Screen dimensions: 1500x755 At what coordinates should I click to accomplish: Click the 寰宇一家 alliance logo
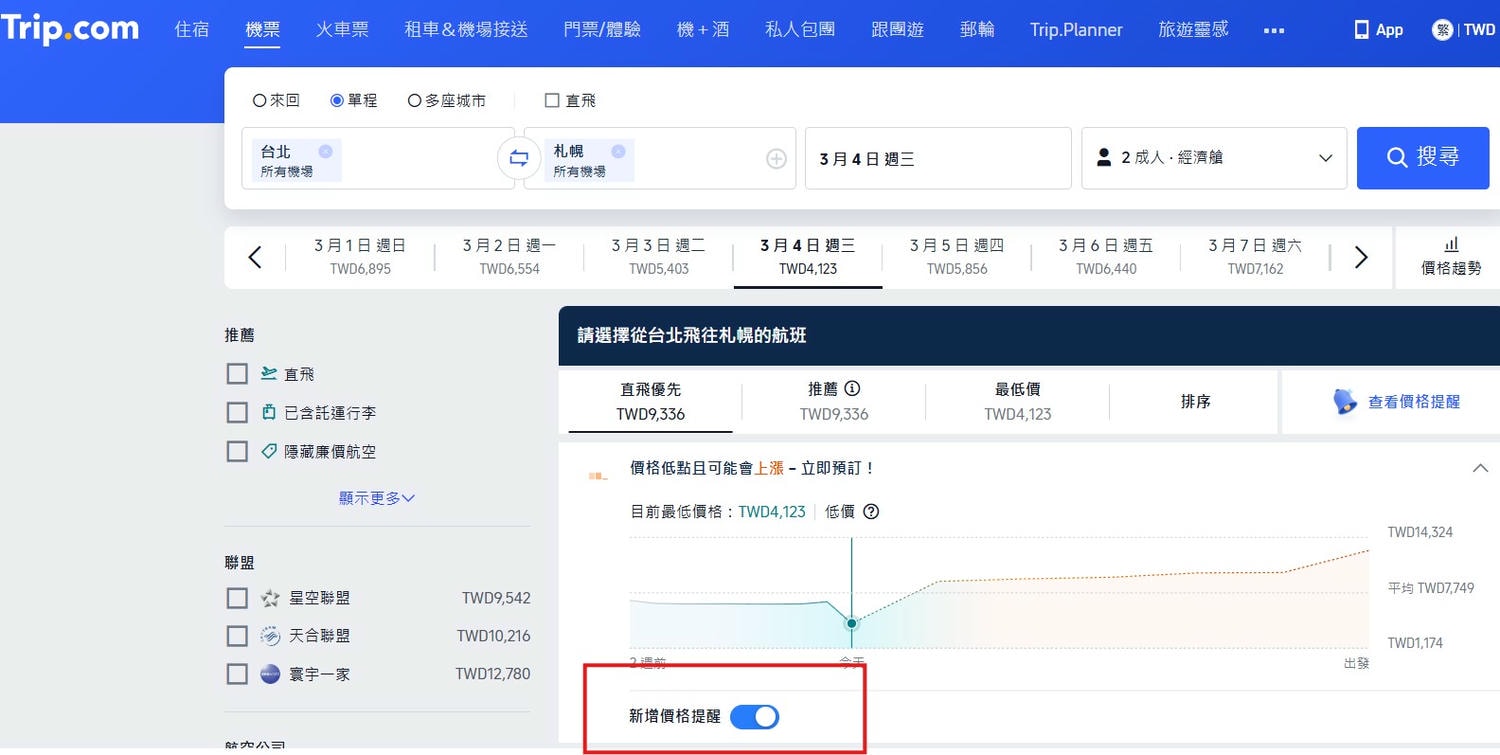(x=270, y=674)
